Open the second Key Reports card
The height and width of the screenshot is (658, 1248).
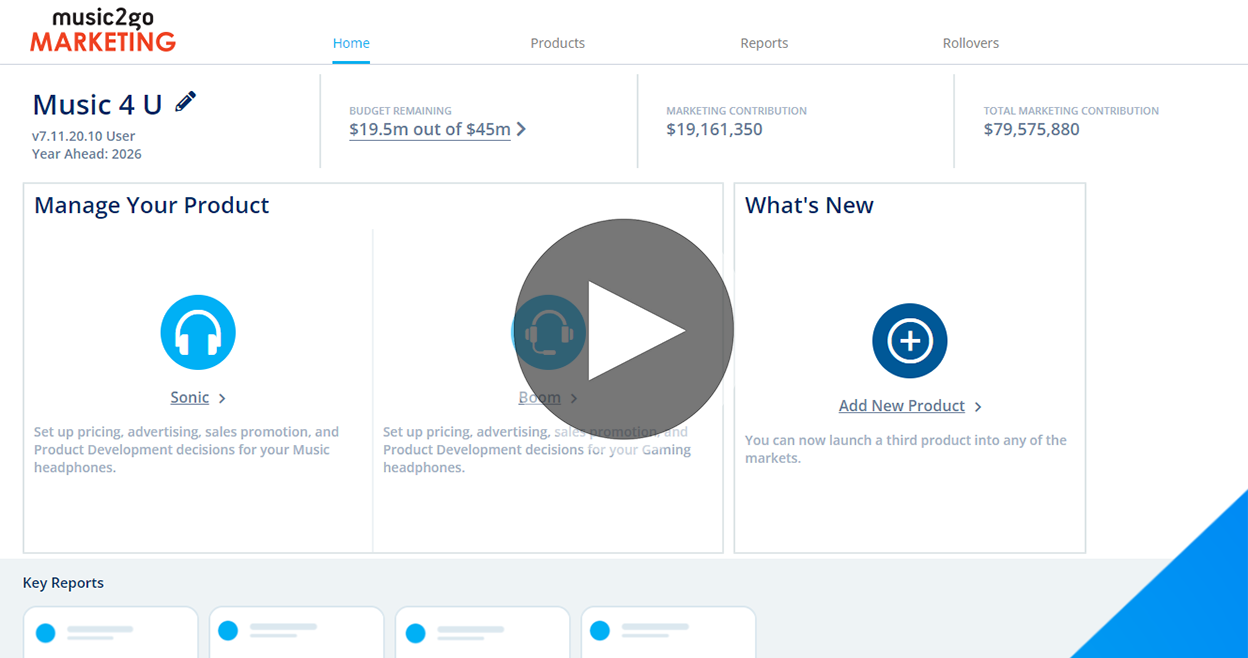(x=296, y=632)
